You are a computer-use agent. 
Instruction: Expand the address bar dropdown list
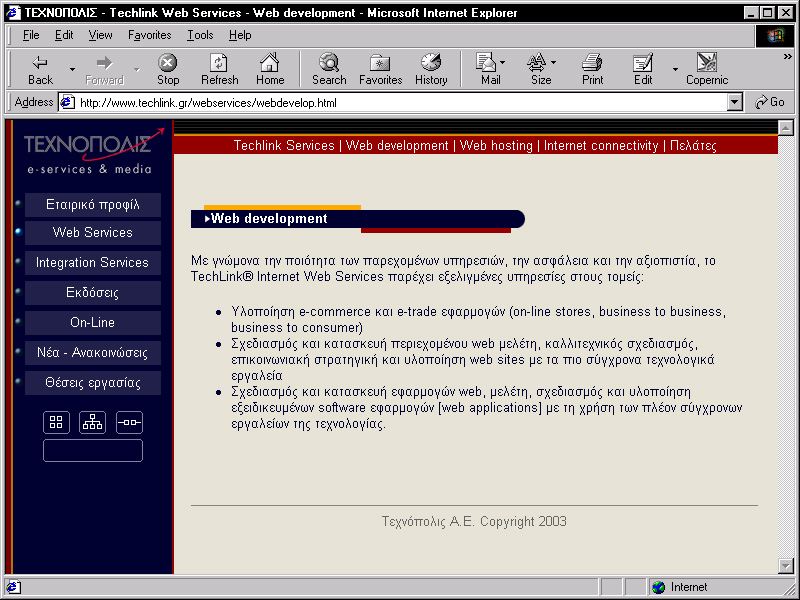tap(734, 103)
